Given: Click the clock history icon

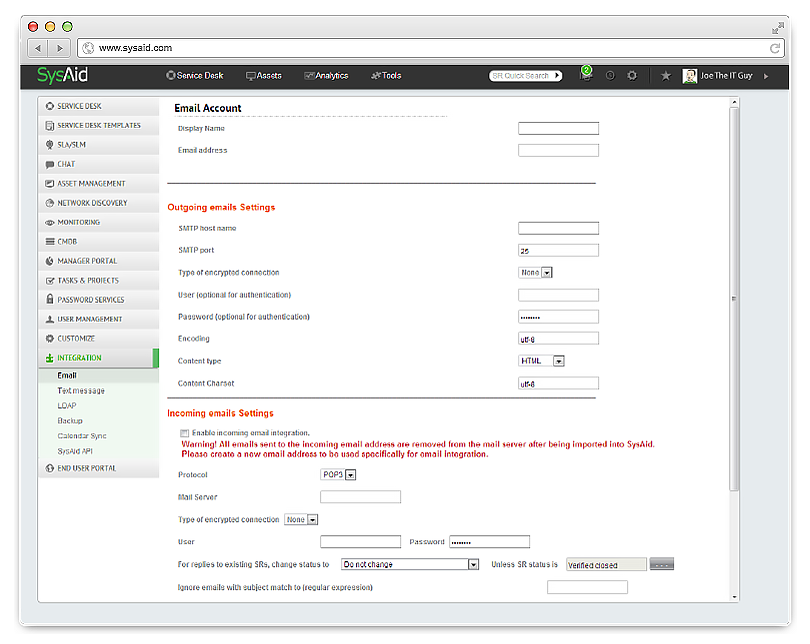Looking at the screenshot, I should coord(610,75).
